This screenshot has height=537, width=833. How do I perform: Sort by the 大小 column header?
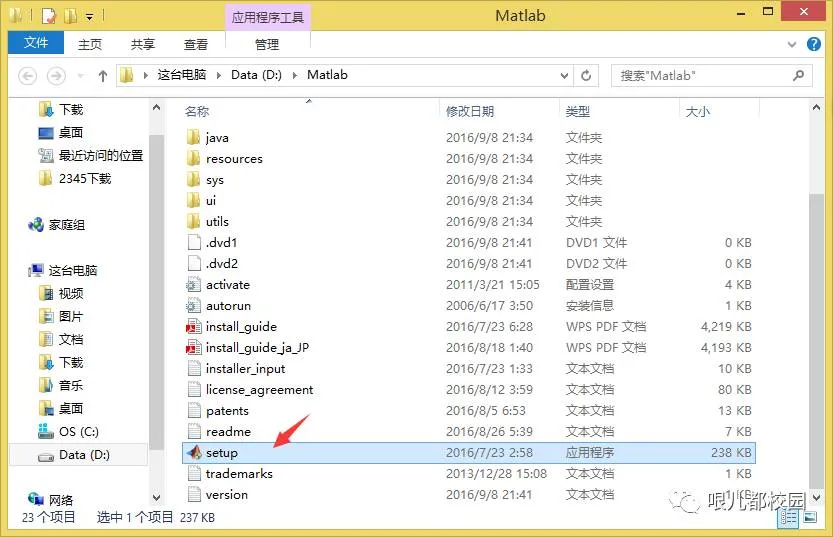pos(698,112)
